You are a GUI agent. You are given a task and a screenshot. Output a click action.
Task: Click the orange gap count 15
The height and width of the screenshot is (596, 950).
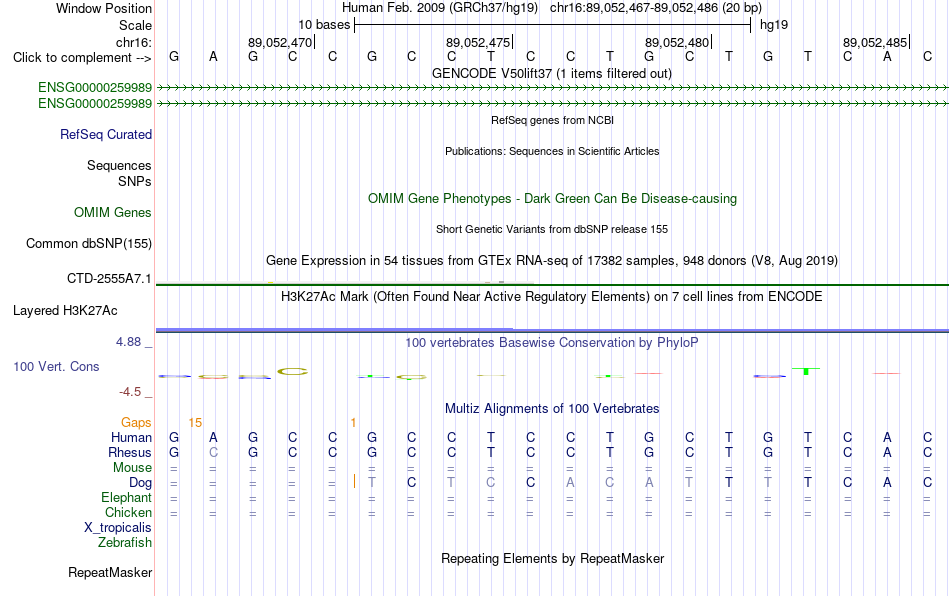coord(194,423)
